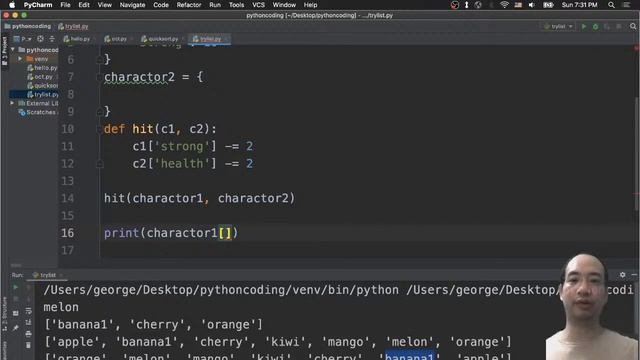
Task: Click the run-with-coverage icon in the toolbar
Action: point(607,27)
